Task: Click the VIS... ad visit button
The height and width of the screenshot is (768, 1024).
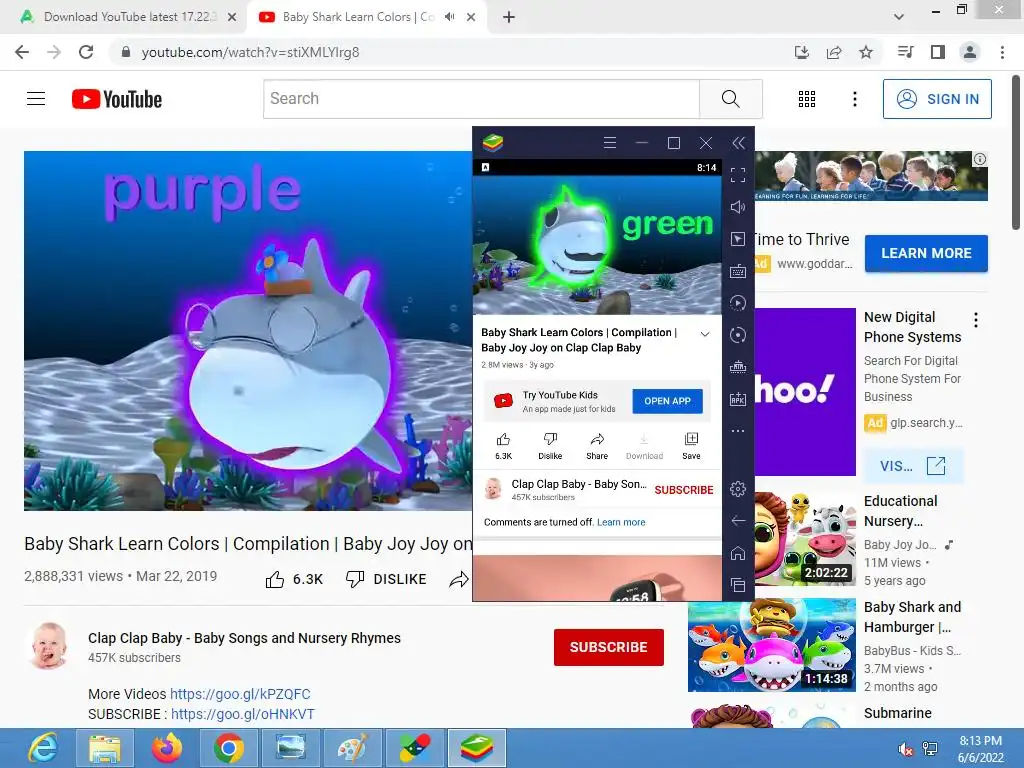Action: 913,466
